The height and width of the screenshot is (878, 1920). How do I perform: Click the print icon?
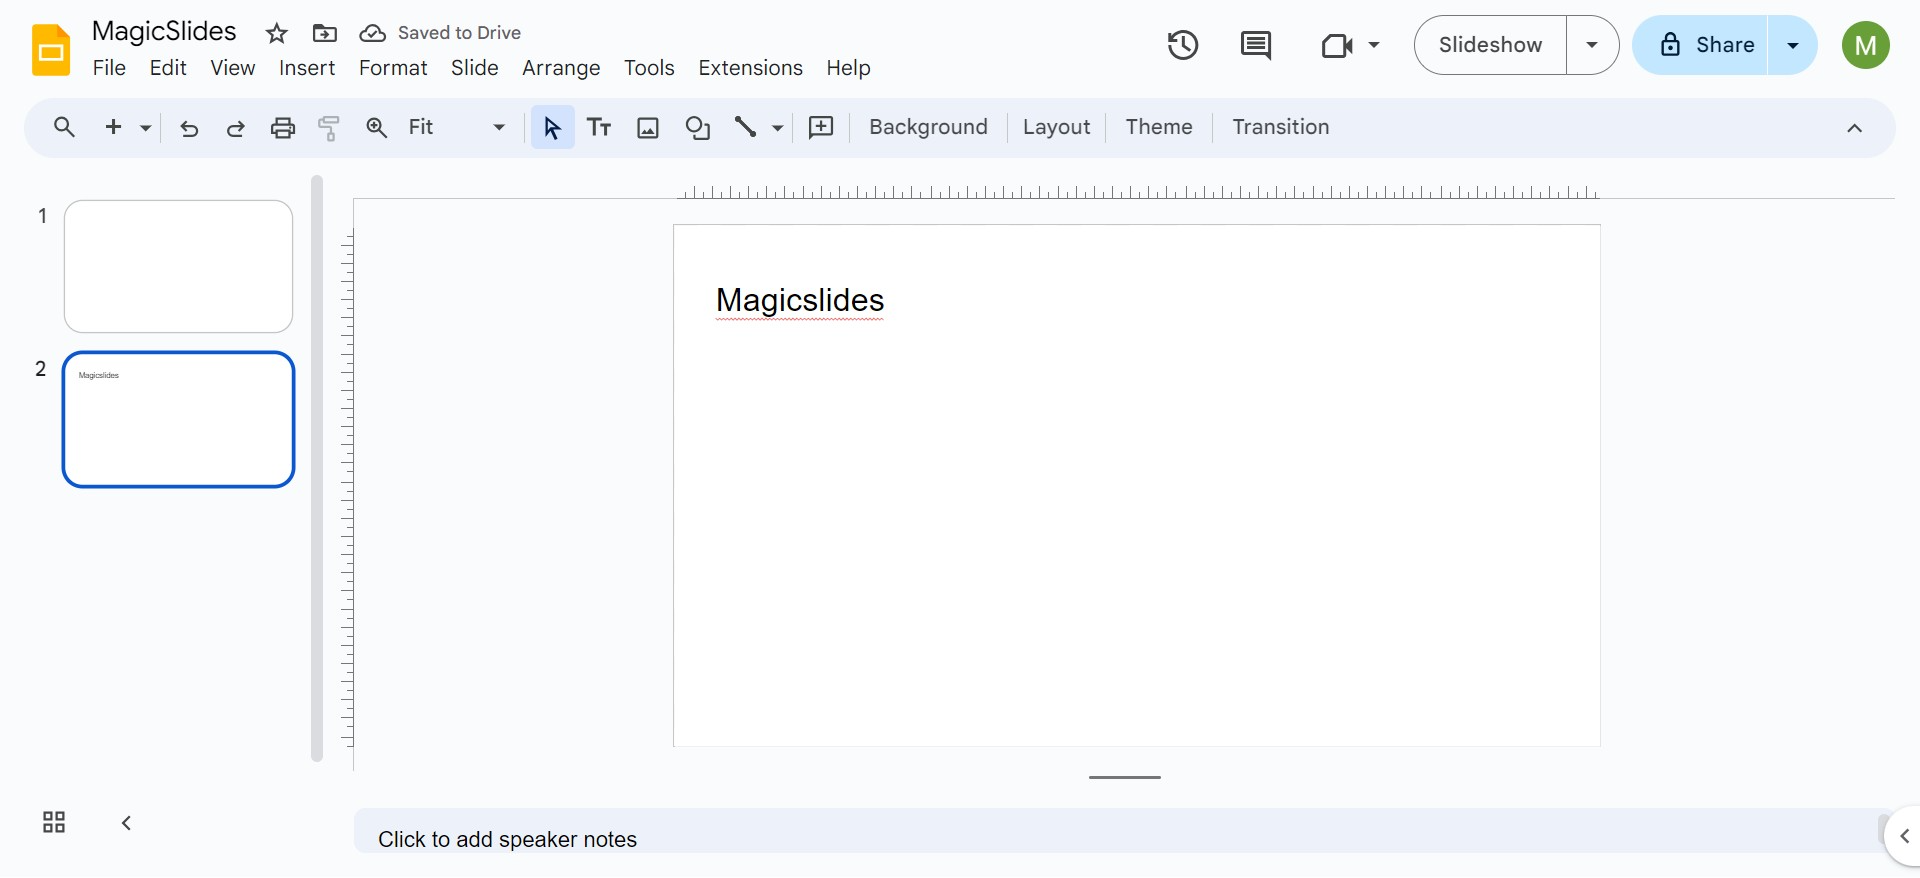point(283,127)
